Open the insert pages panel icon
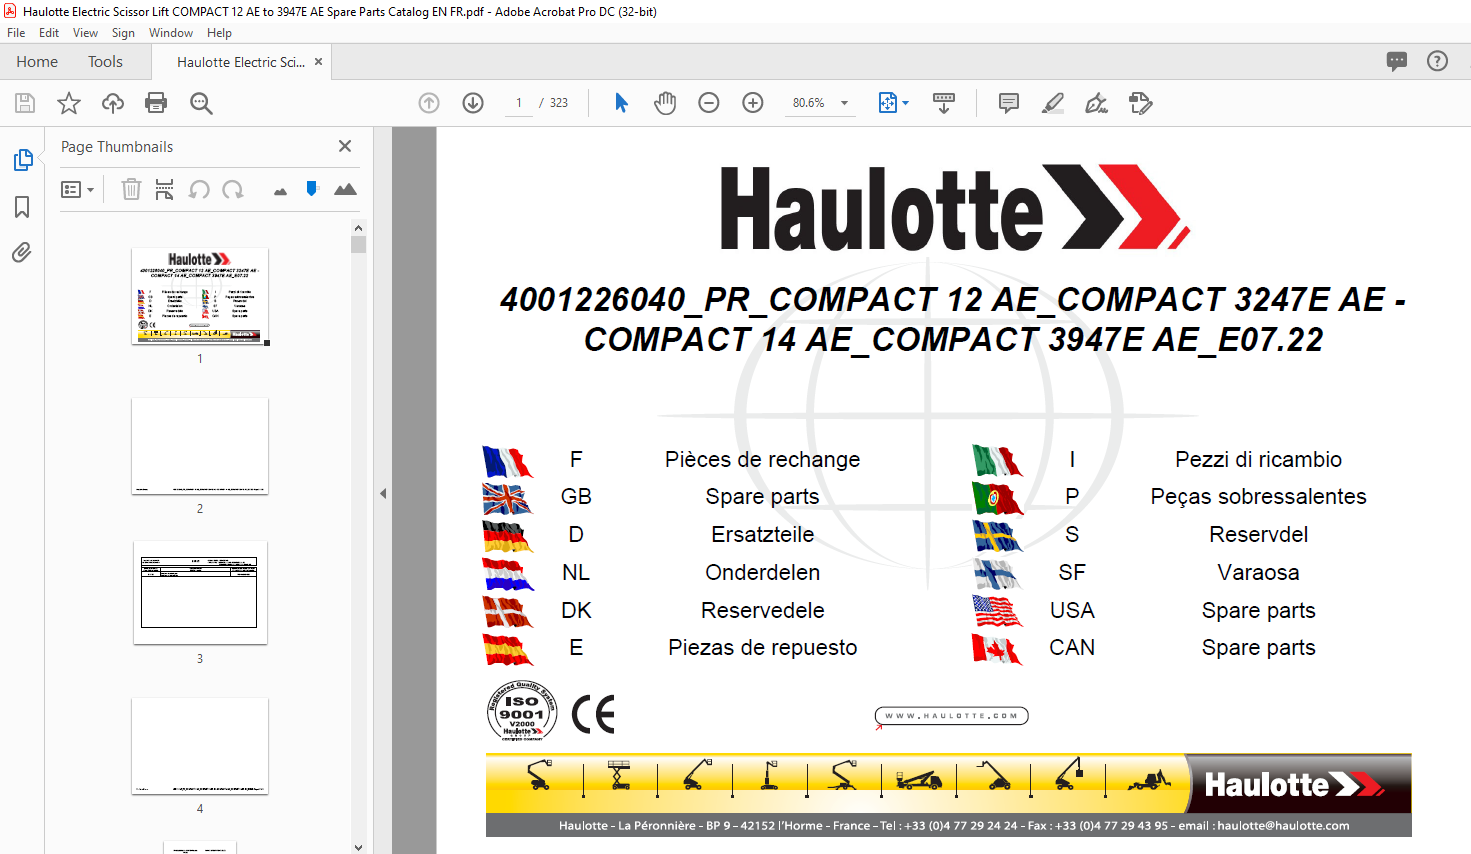The width and height of the screenshot is (1471, 854). tap(165, 189)
